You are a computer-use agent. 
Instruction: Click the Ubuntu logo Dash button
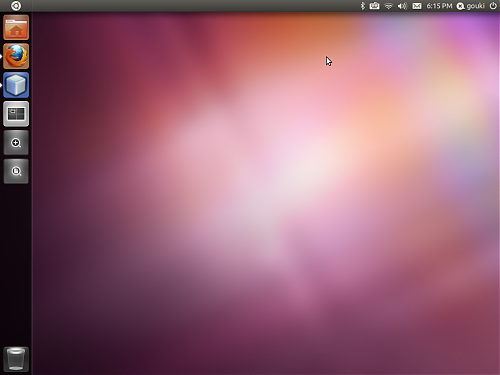coord(16,6)
